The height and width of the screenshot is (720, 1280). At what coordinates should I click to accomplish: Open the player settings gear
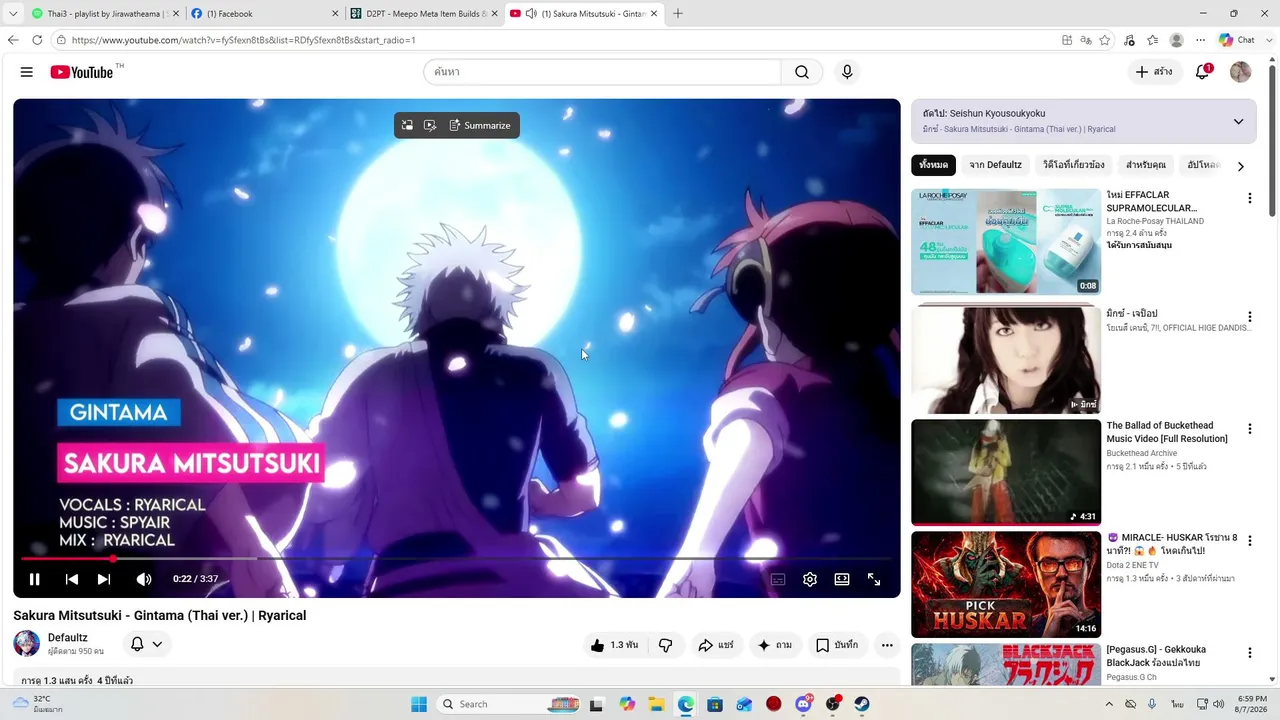click(x=810, y=579)
